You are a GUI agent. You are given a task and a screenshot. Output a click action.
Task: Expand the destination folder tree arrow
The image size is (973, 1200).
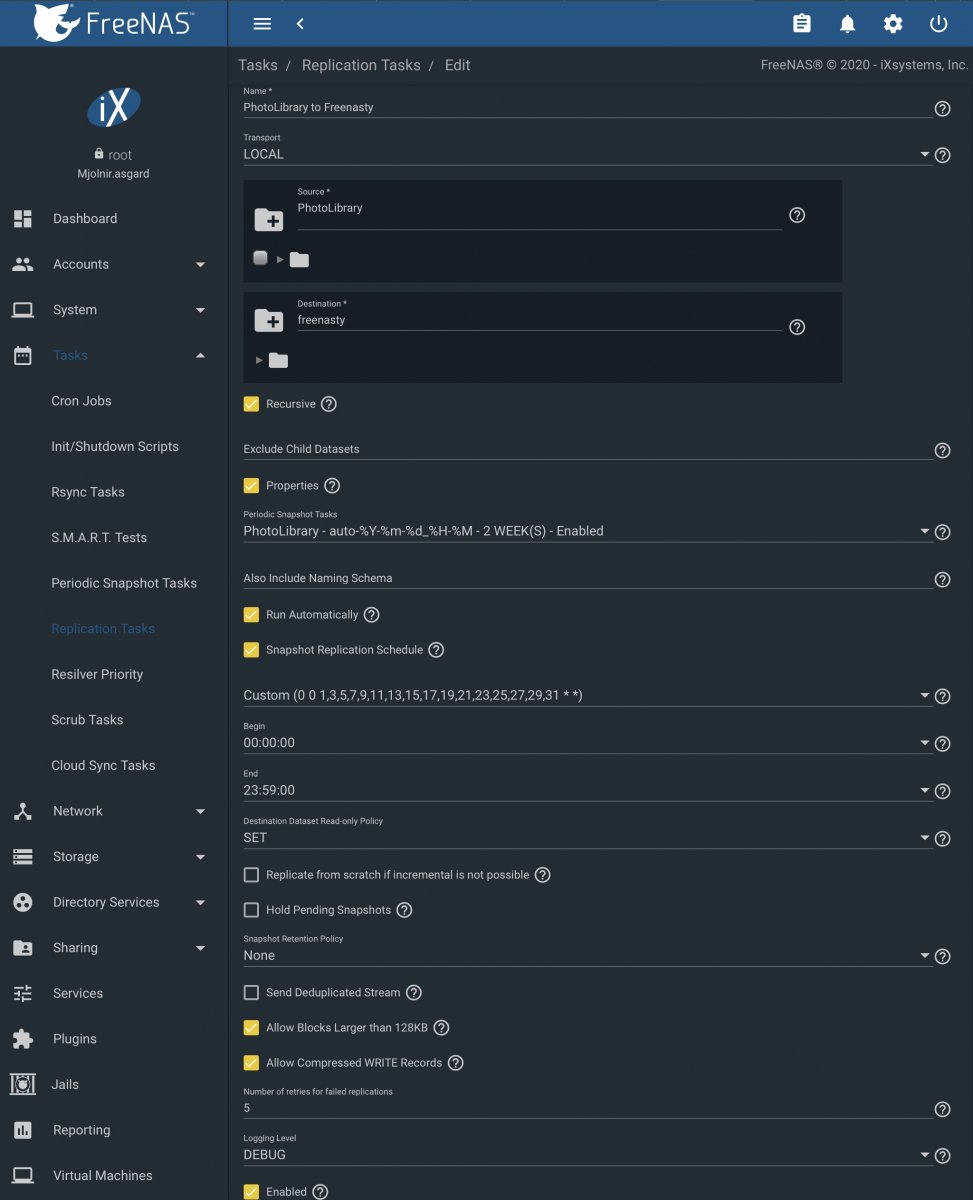(x=260, y=360)
